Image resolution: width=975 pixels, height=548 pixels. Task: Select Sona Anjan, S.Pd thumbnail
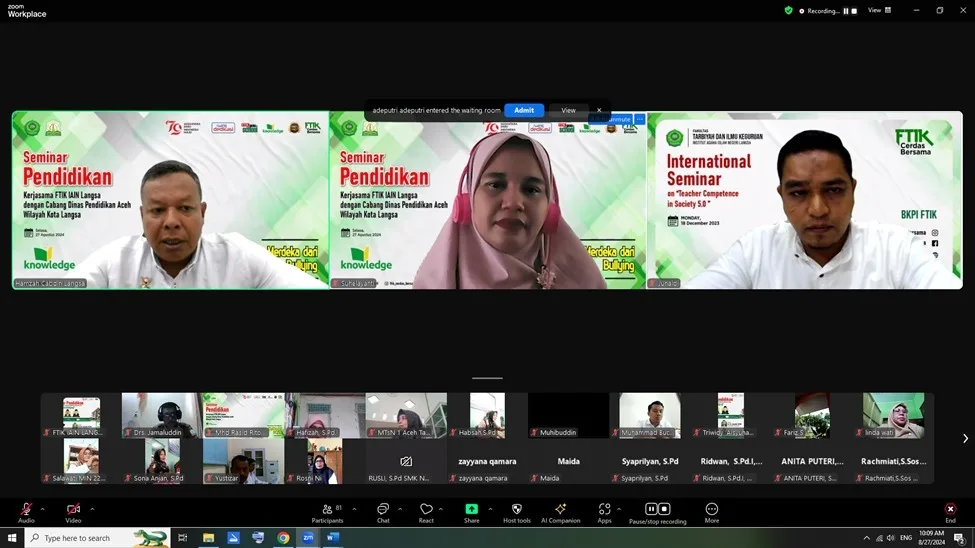point(162,461)
